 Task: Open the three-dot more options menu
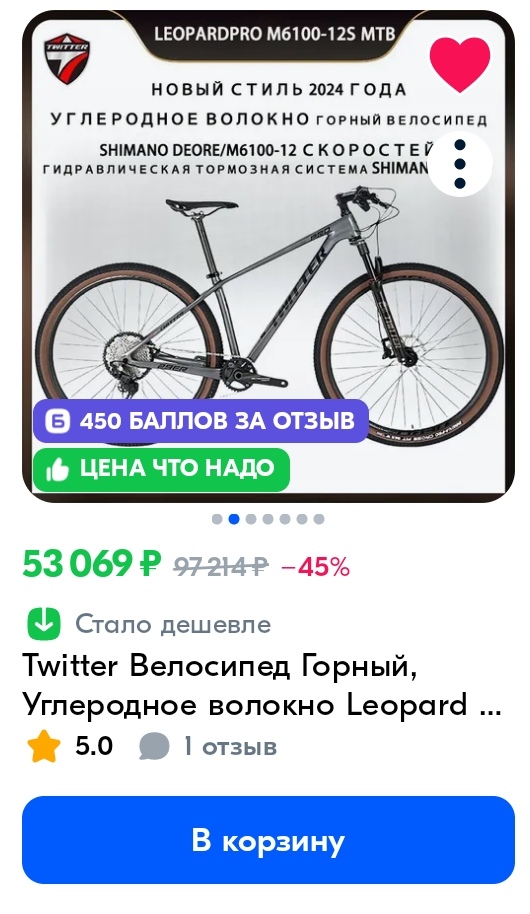(x=459, y=164)
